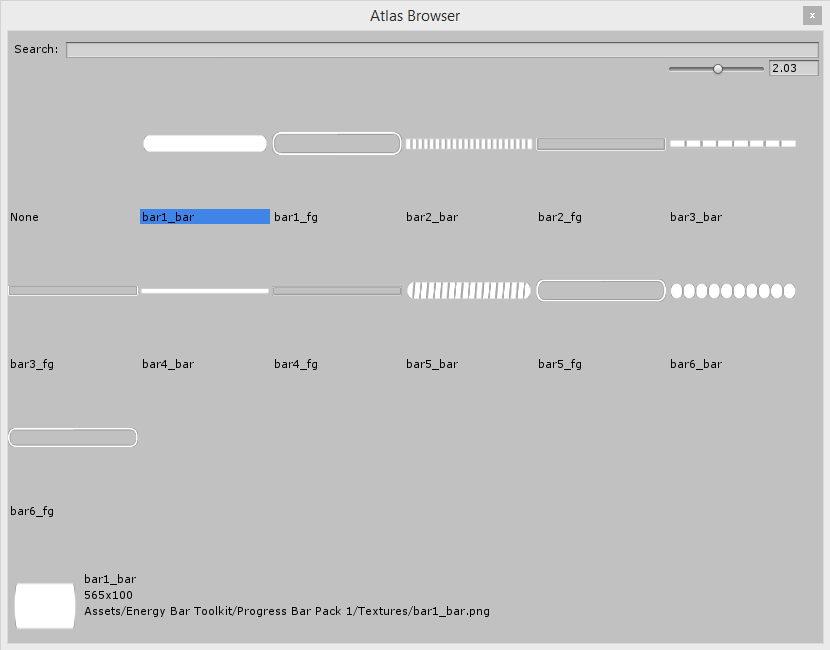Select the bar6_fg sprite thumbnail
The image size is (830, 650).
[x=73, y=438]
